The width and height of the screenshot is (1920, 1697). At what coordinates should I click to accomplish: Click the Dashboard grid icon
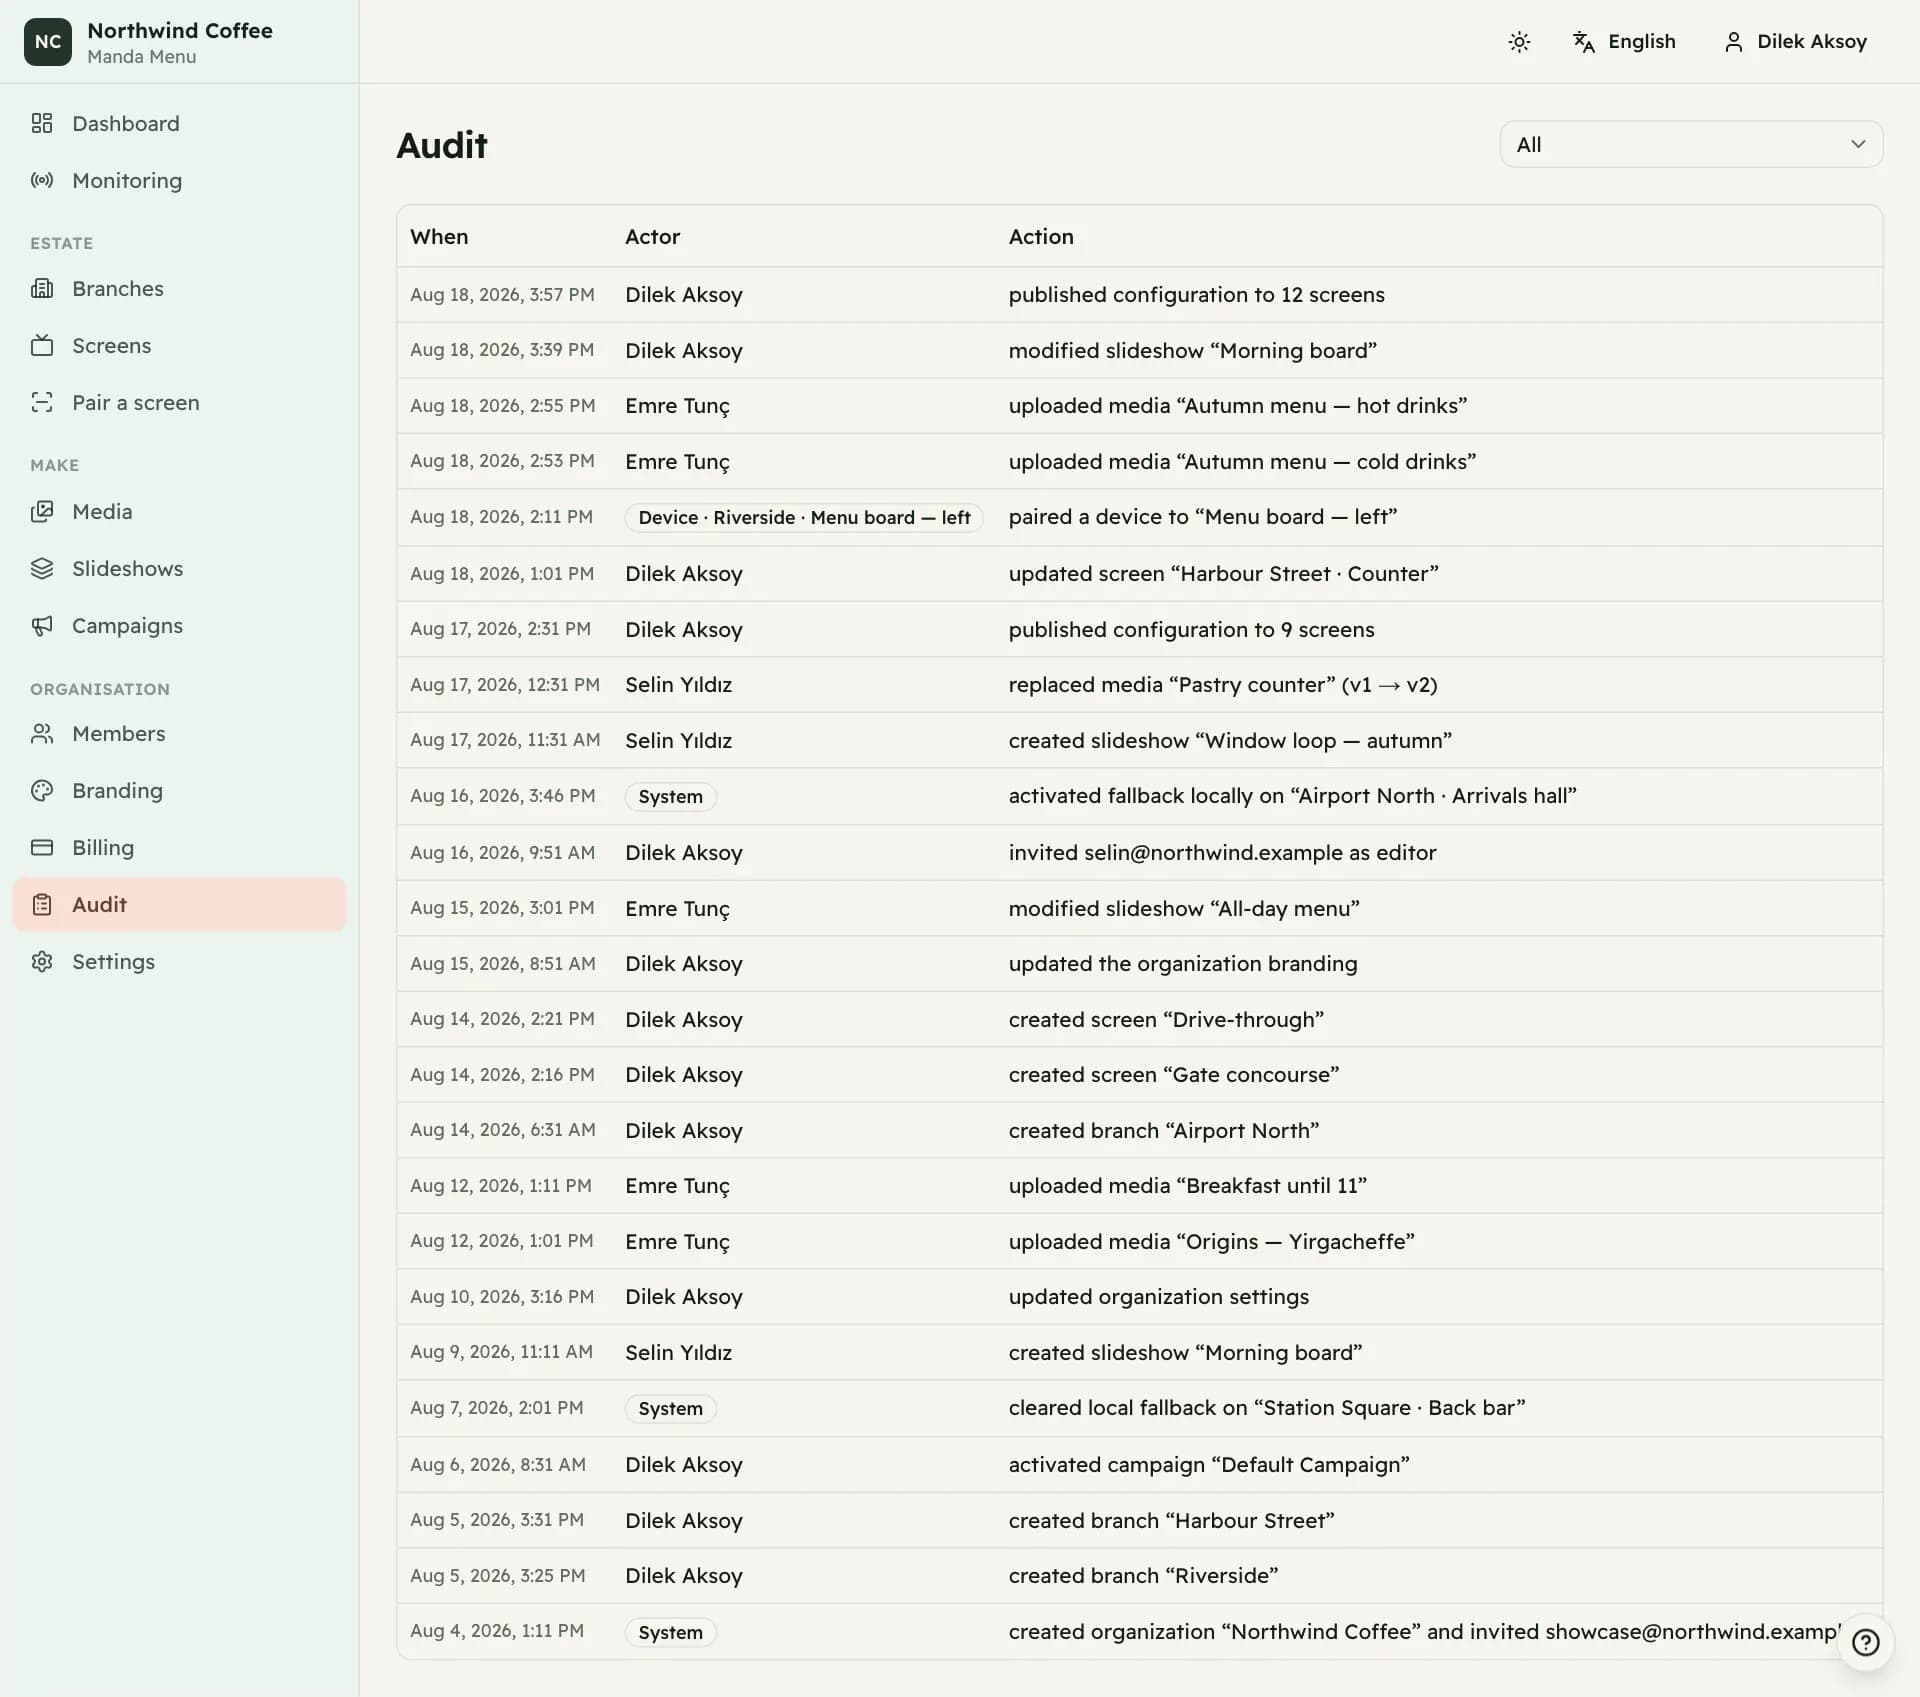(42, 123)
